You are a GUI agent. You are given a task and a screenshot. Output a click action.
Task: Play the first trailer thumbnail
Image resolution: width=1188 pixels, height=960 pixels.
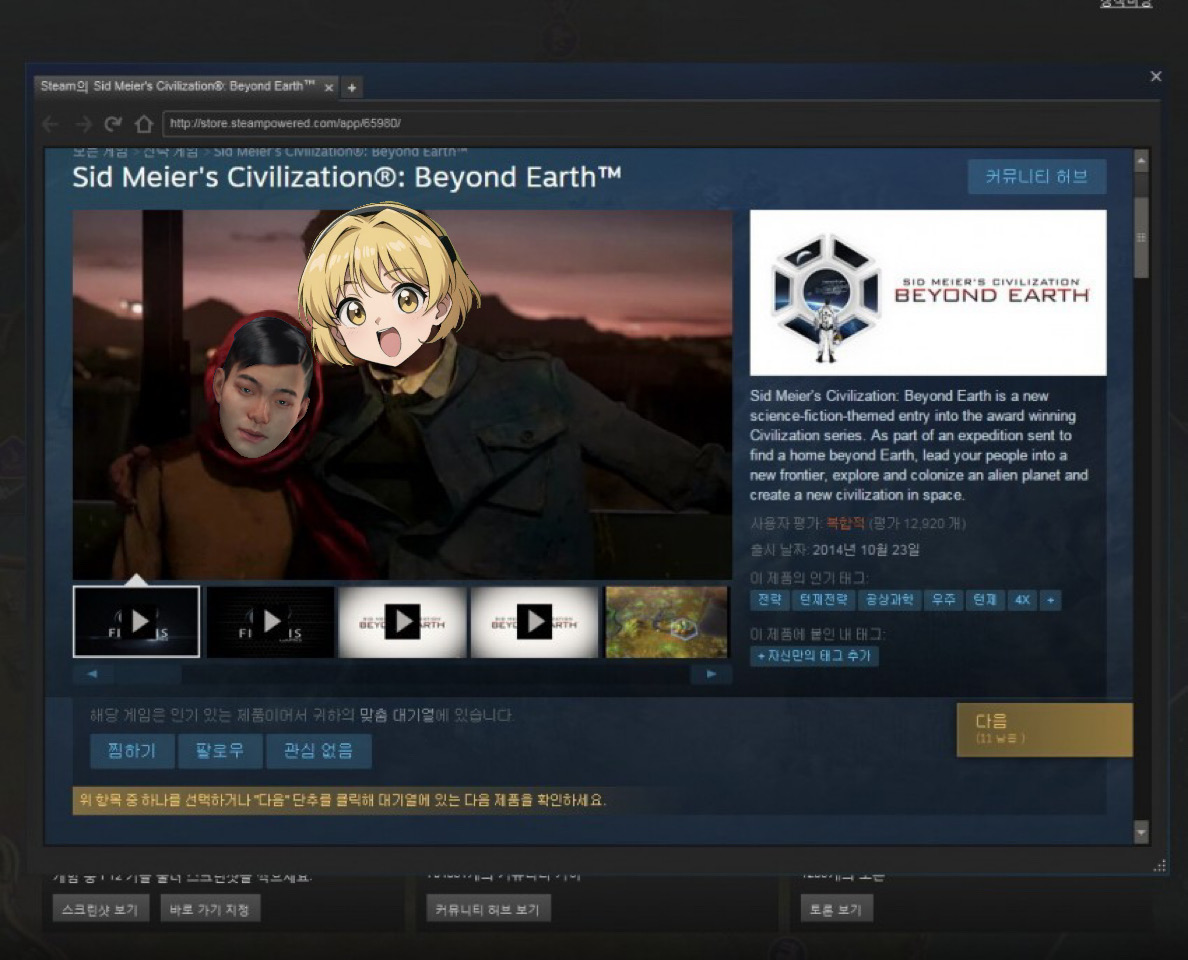click(136, 621)
